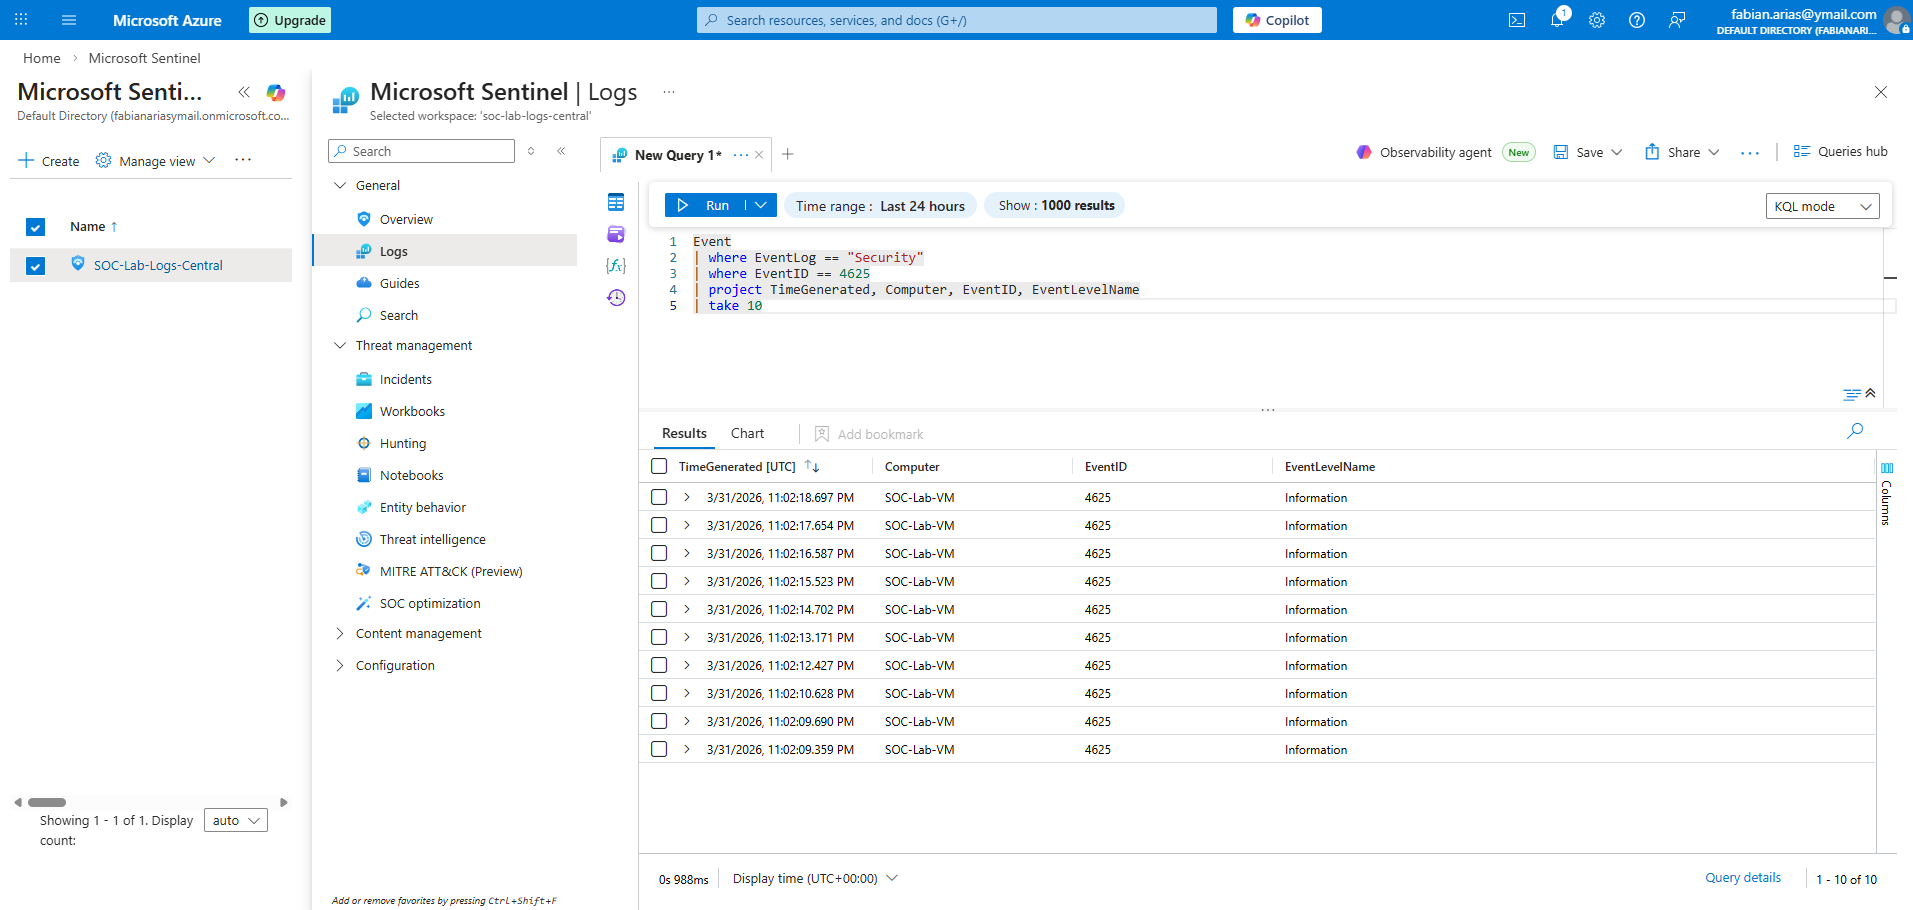Collapse the Microsoft Sentinel workspace list pane
The height and width of the screenshot is (910, 1913).
pos(244,92)
